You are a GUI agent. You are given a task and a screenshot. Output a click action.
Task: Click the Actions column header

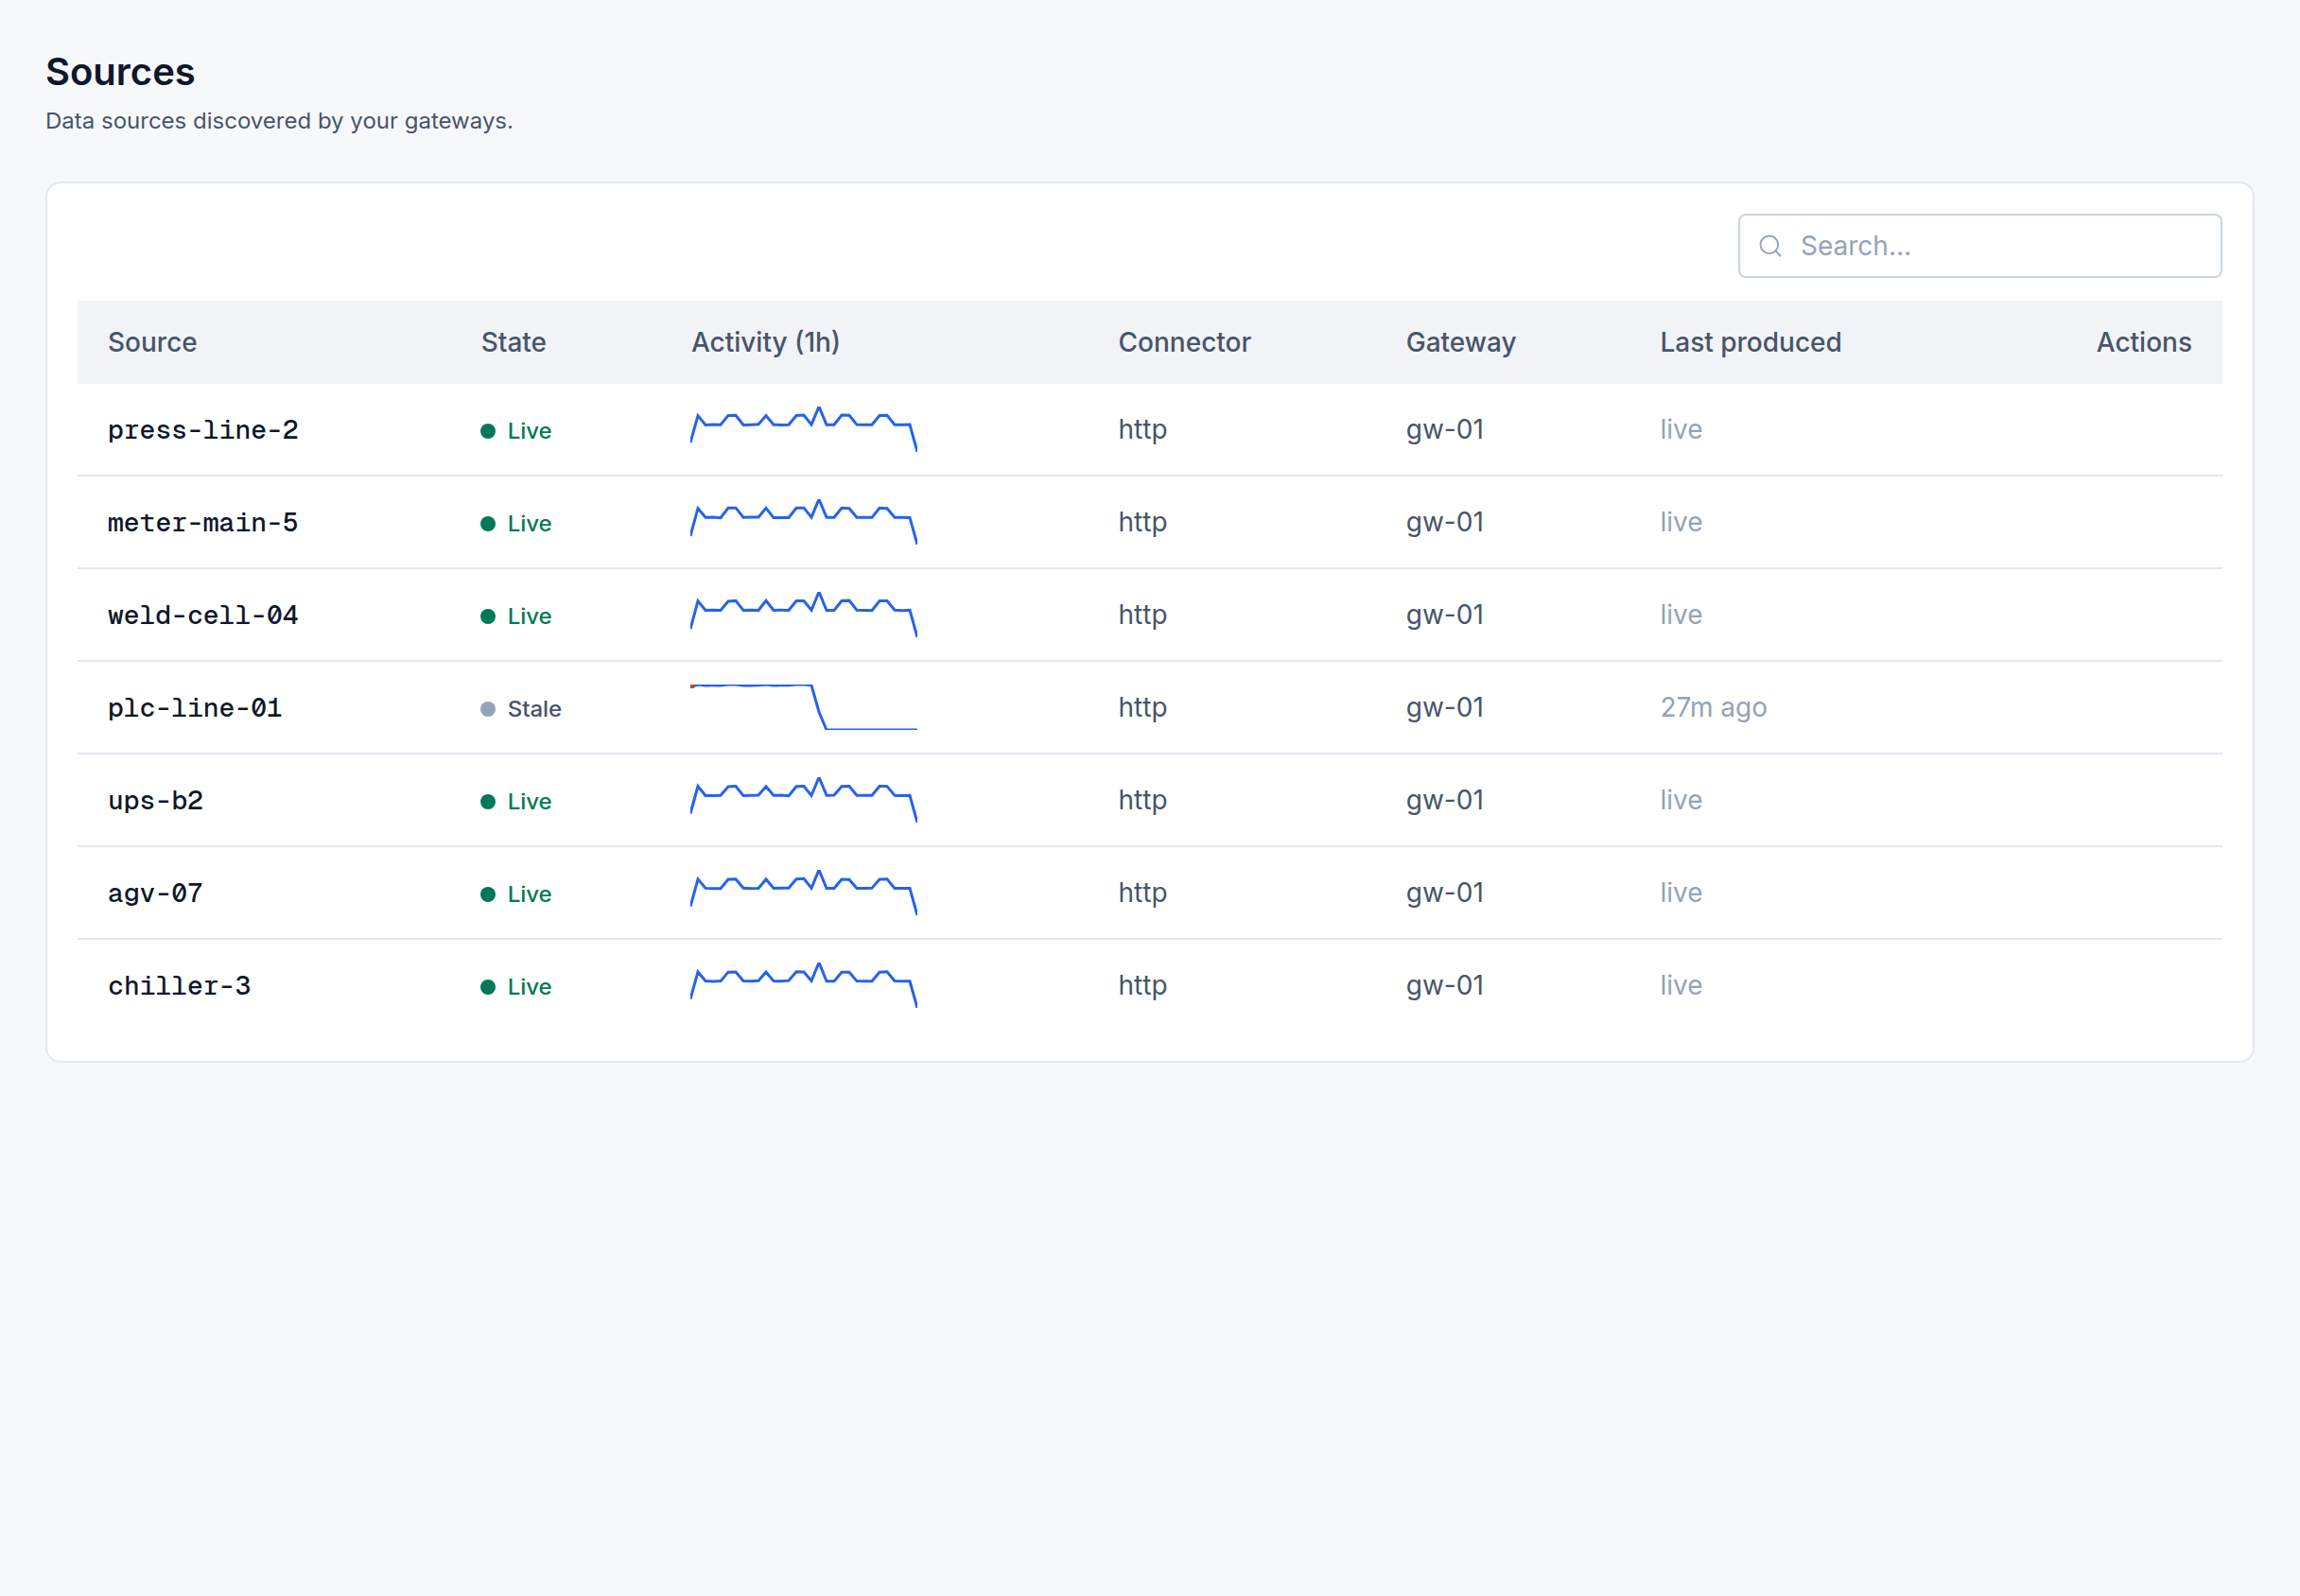(2143, 342)
